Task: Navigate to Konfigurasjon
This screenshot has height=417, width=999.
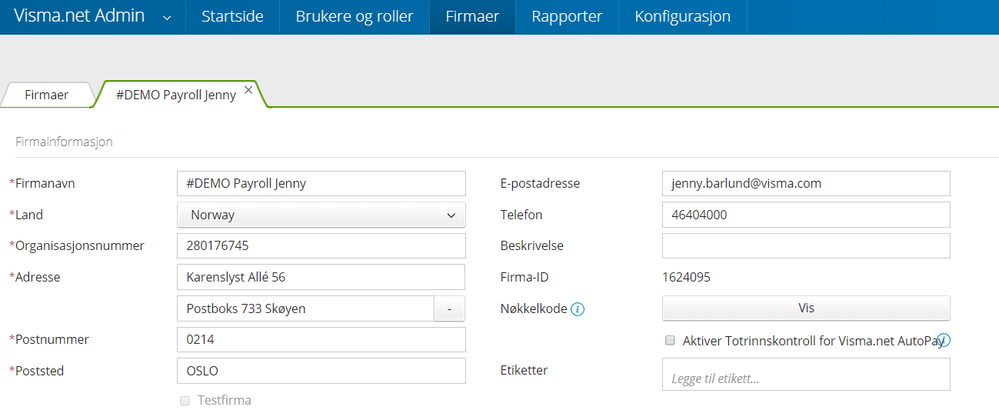Action: coord(682,17)
